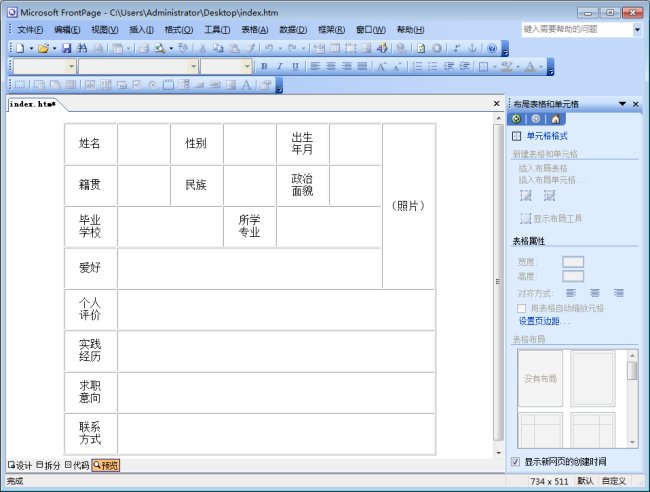Click the Center align icon in formatting toolbar
Image resolution: width=650 pixels, height=492 pixels.
point(331,66)
